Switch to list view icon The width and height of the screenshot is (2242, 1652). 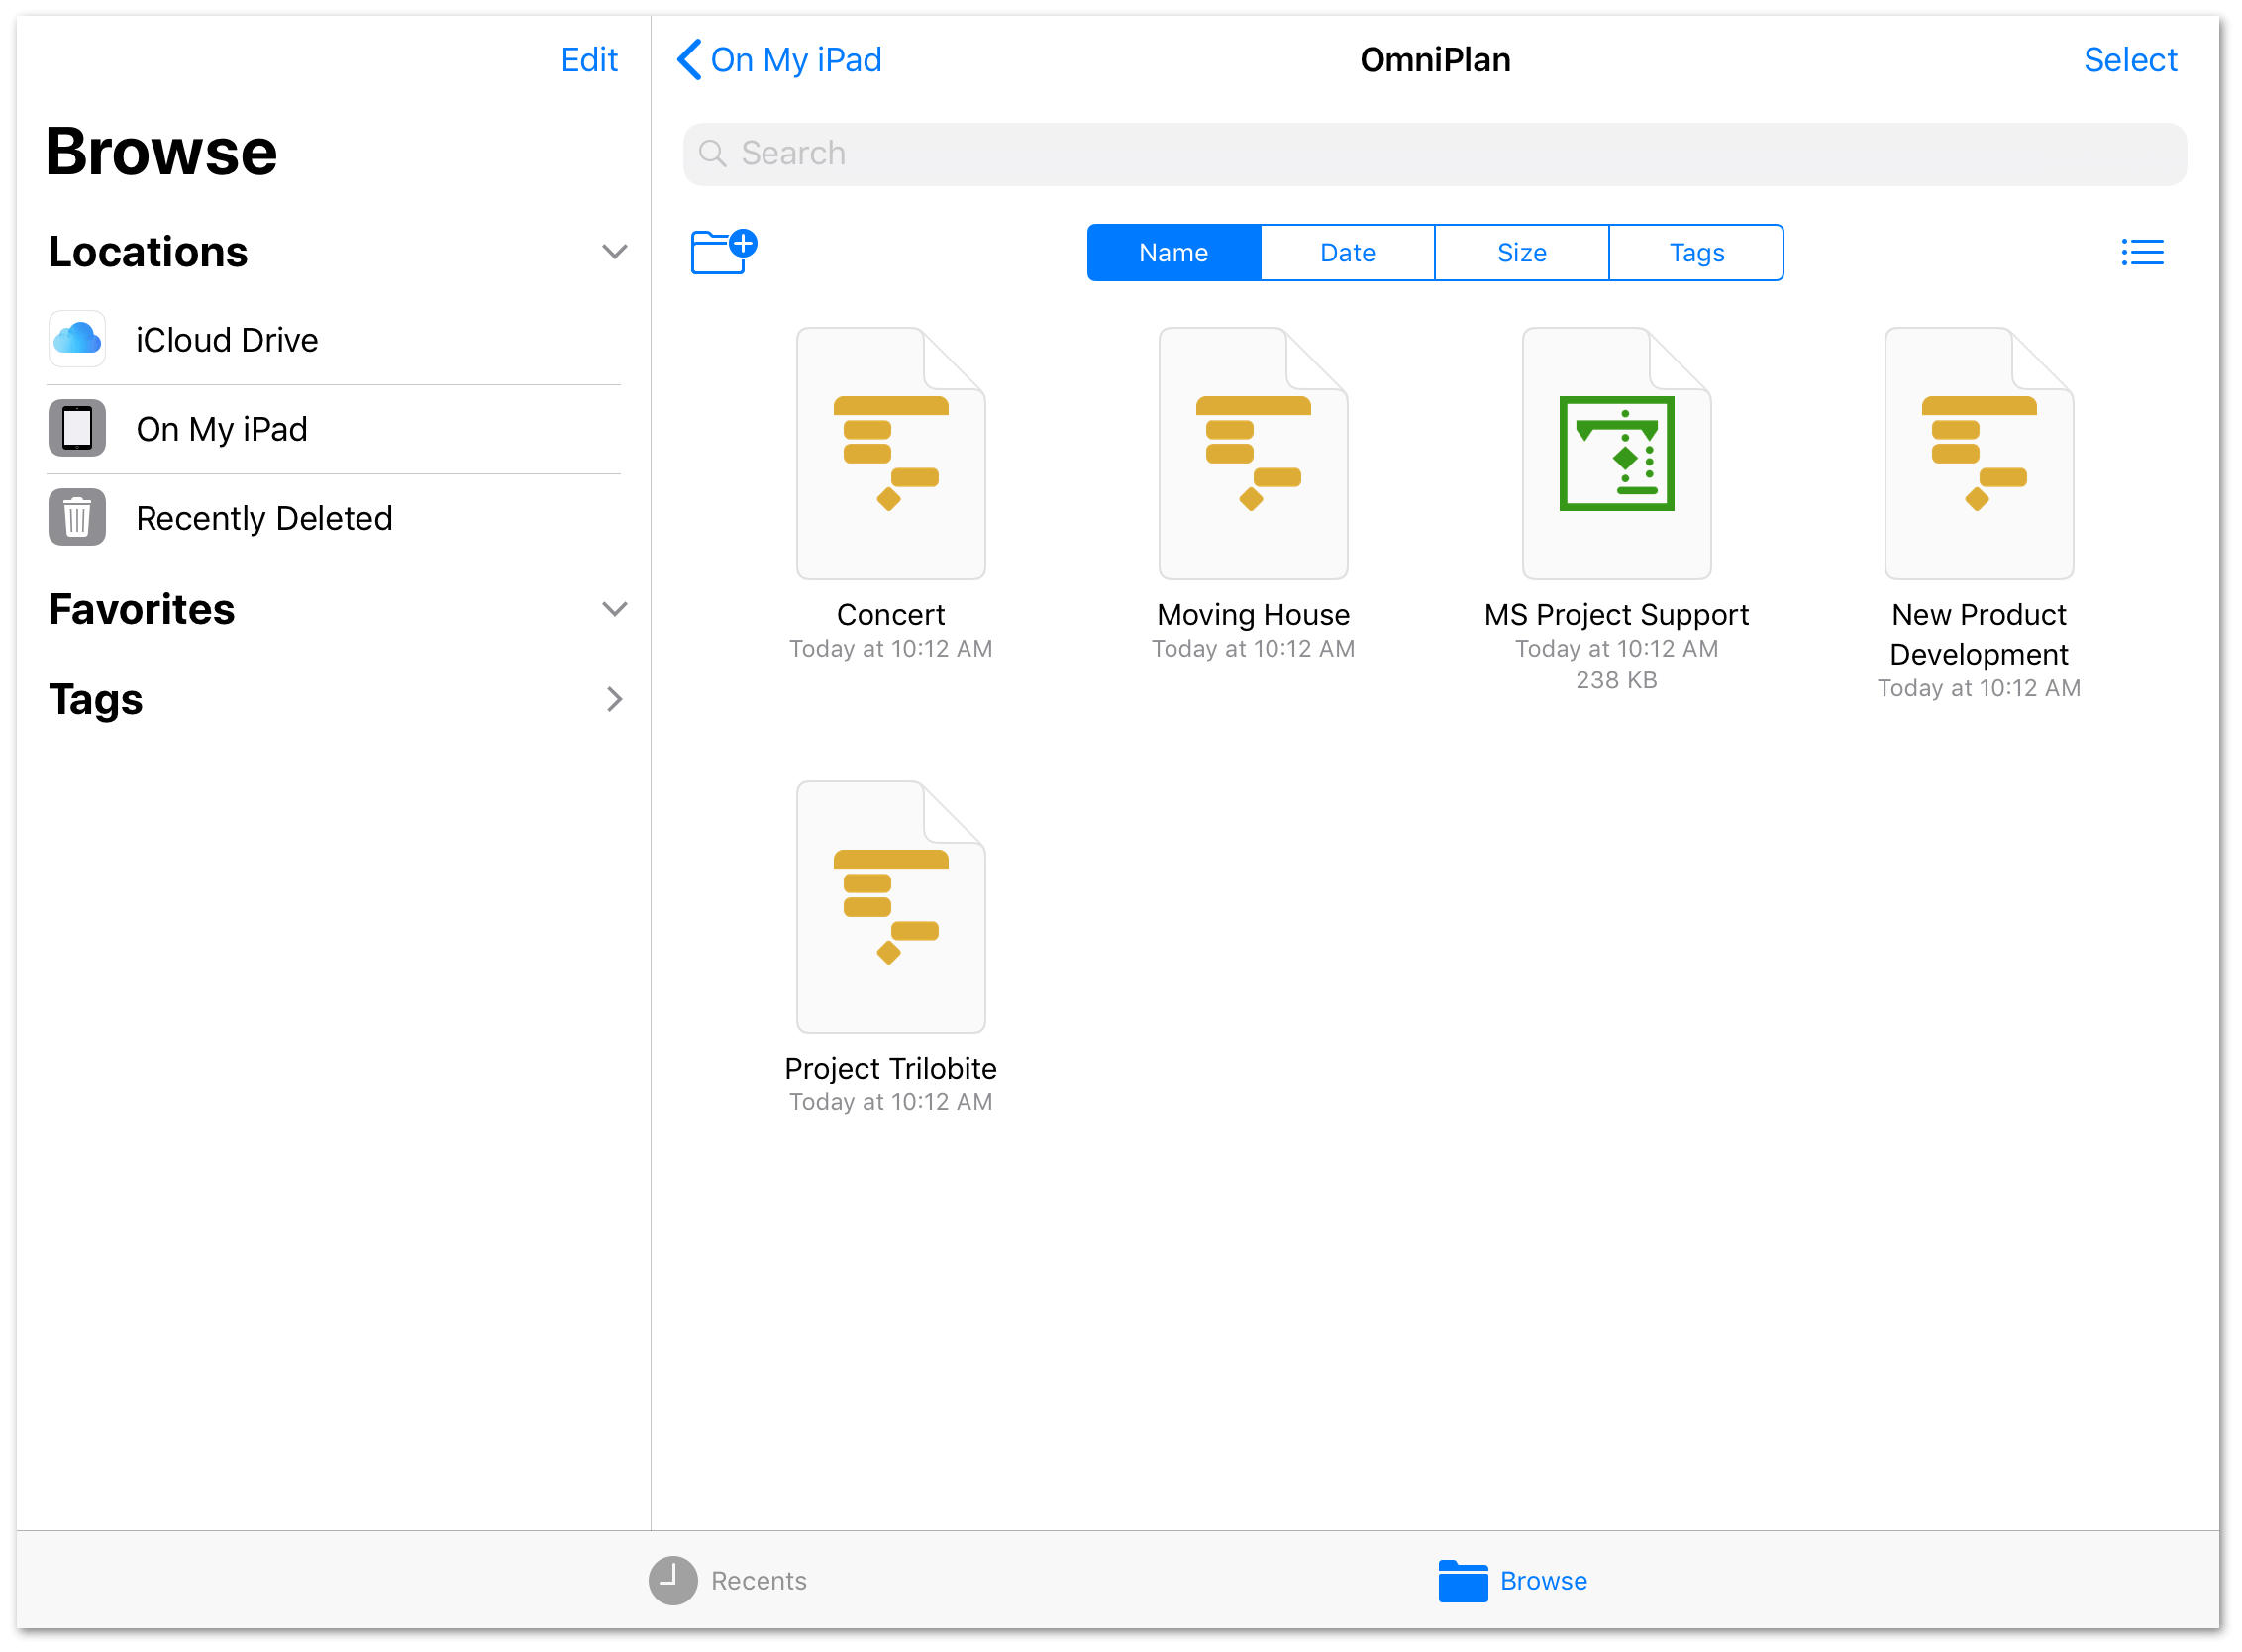click(2141, 252)
